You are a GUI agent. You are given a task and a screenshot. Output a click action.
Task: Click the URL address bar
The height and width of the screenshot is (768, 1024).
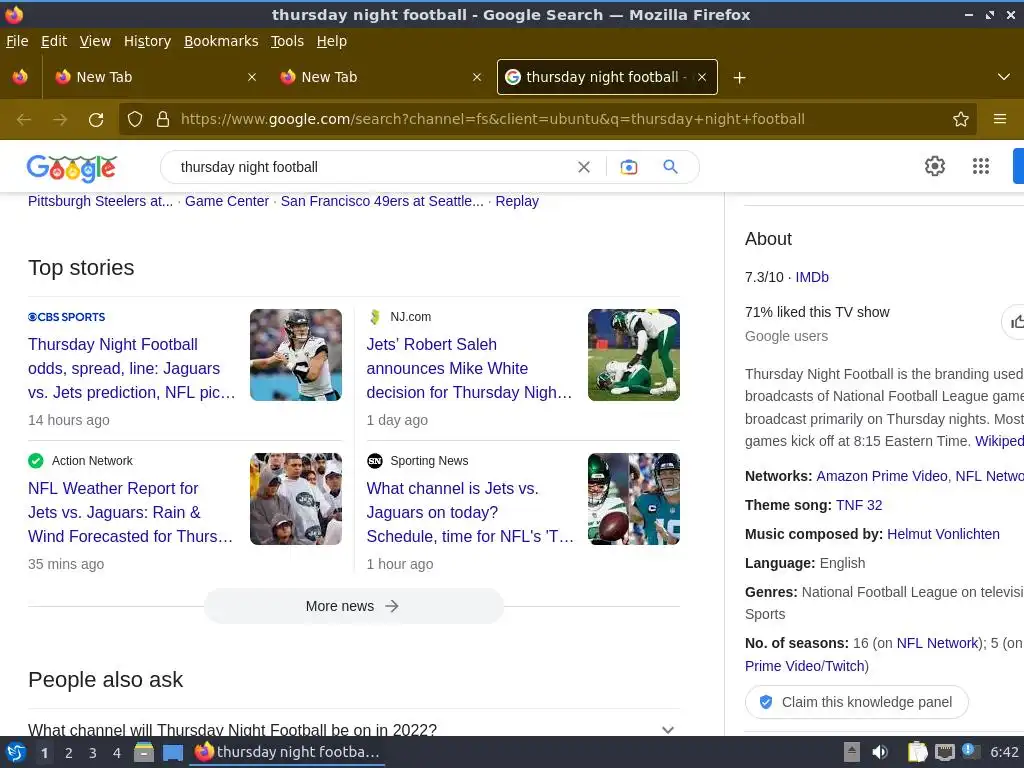(549, 119)
